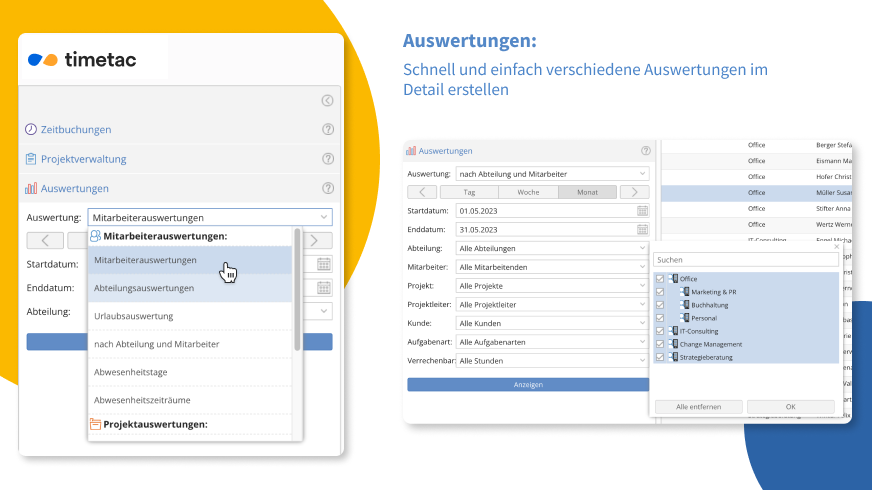Open the Startdatum calendar picker in left panel
The width and height of the screenshot is (872, 490).
pyautogui.click(x=324, y=264)
